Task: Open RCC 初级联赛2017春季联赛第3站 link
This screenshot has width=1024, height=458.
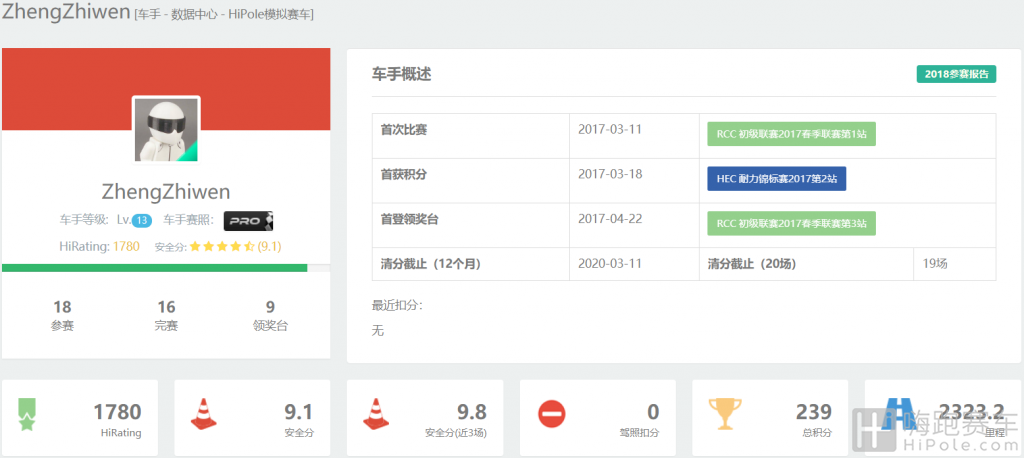Action: coord(792,223)
